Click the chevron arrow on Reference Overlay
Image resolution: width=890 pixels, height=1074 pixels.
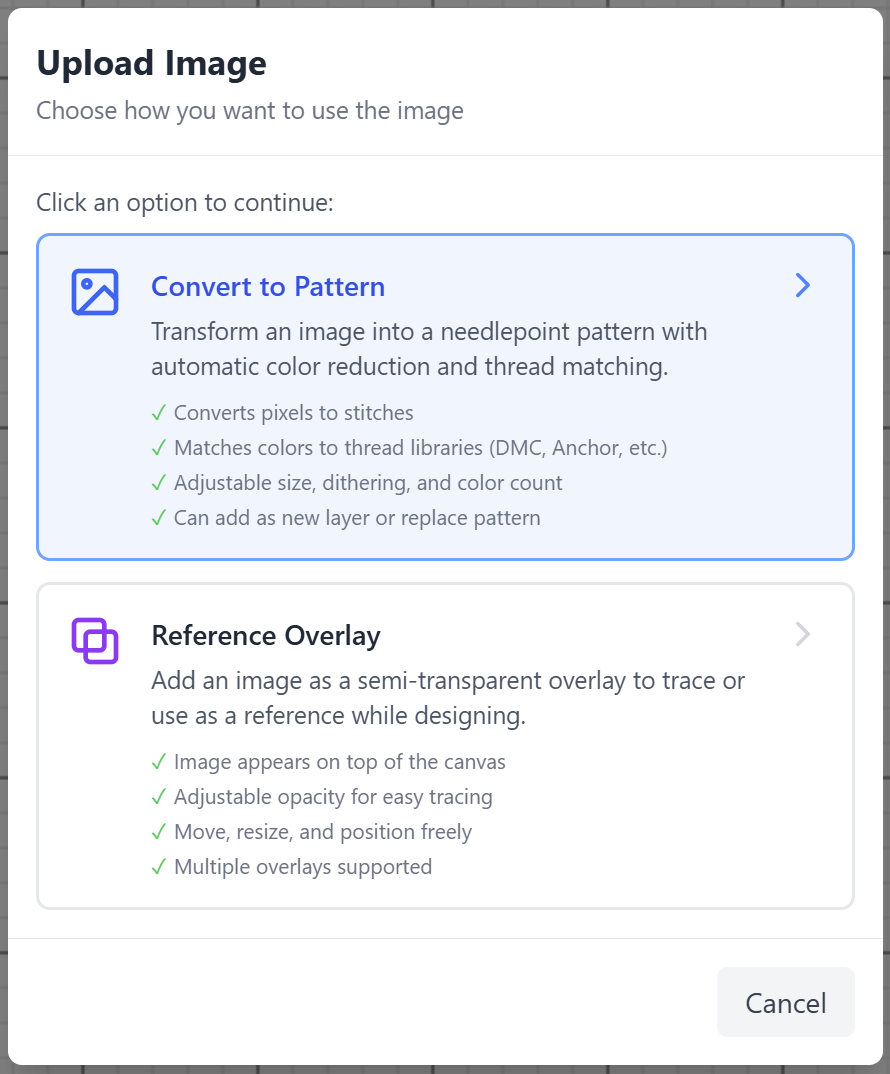click(x=802, y=635)
